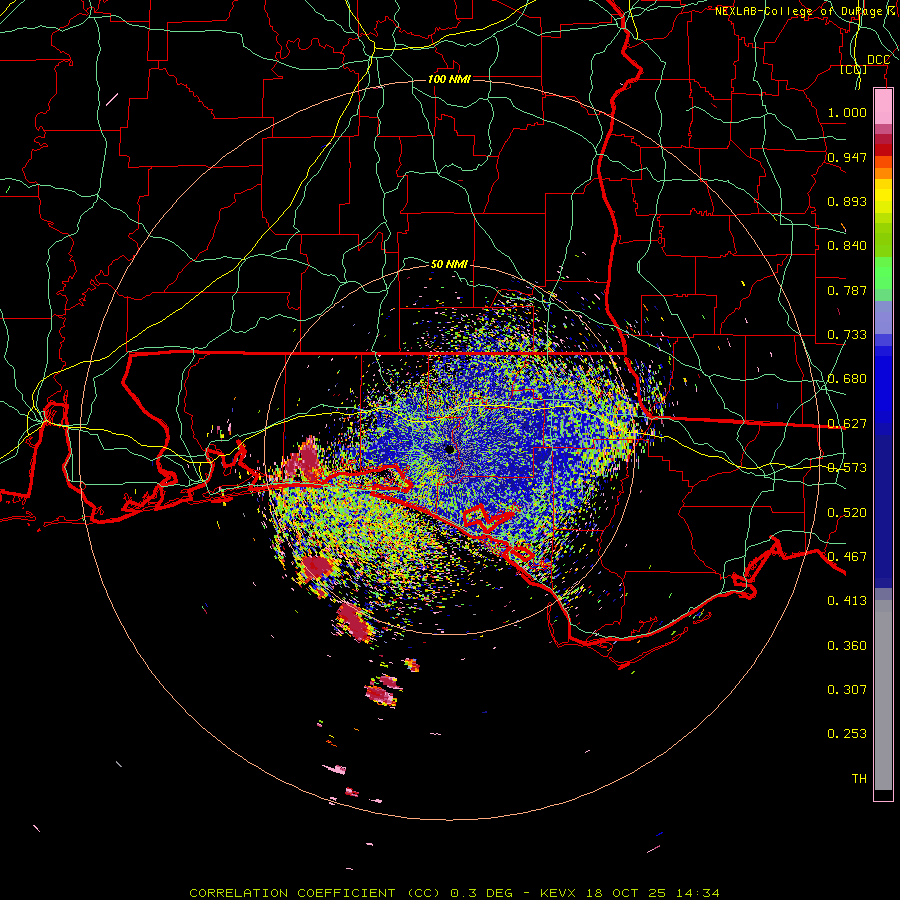Viewport: 900px width, 900px height.
Task: Click the 1.000 value on the color scale
Action: [847, 112]
